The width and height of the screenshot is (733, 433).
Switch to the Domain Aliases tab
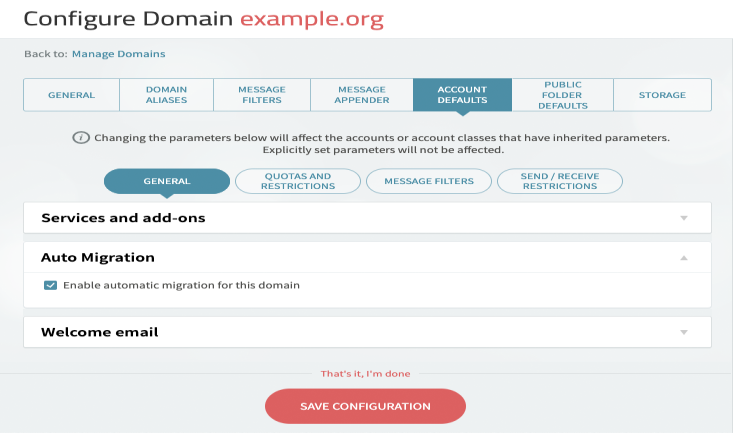coord(166,95)
